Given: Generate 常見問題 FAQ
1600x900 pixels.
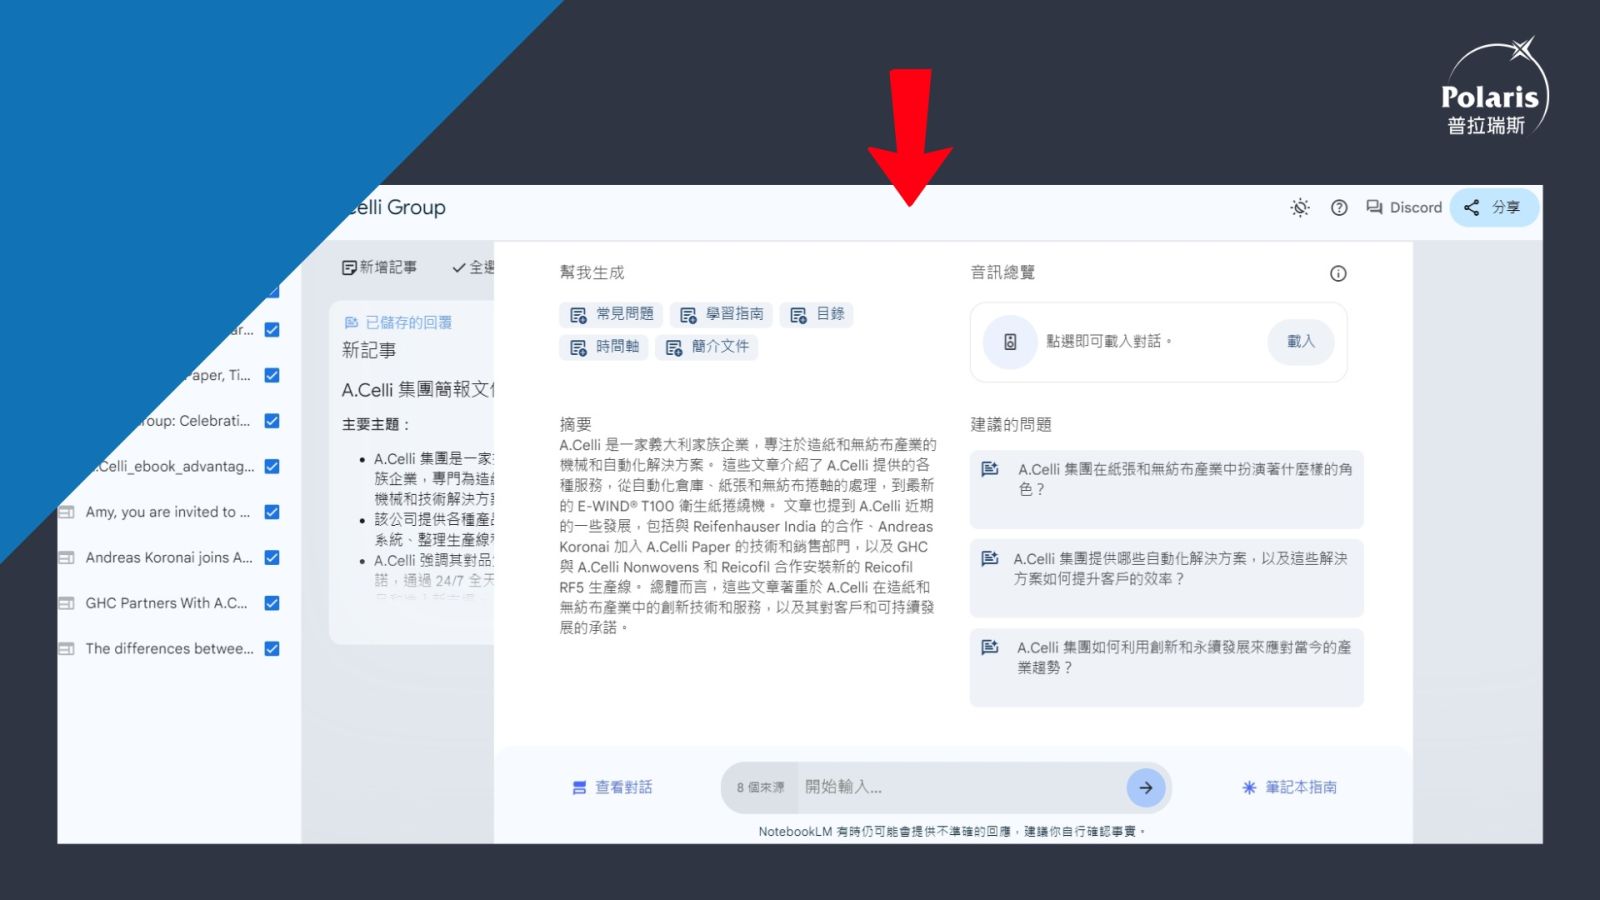Looking at the screenshot, I should (611, 314).
